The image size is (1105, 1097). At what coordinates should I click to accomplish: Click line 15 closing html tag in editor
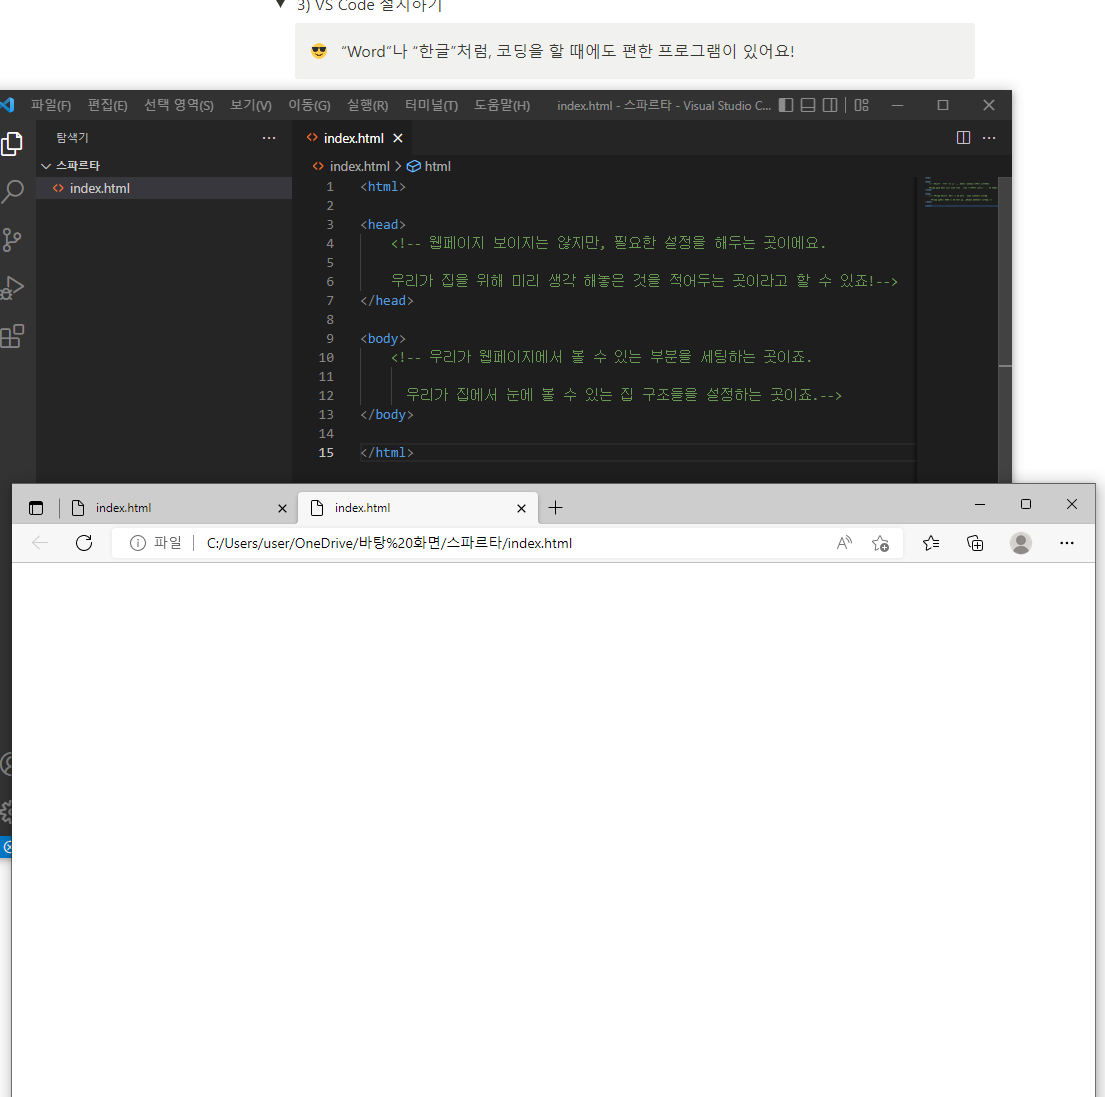[x=386, y=452]
